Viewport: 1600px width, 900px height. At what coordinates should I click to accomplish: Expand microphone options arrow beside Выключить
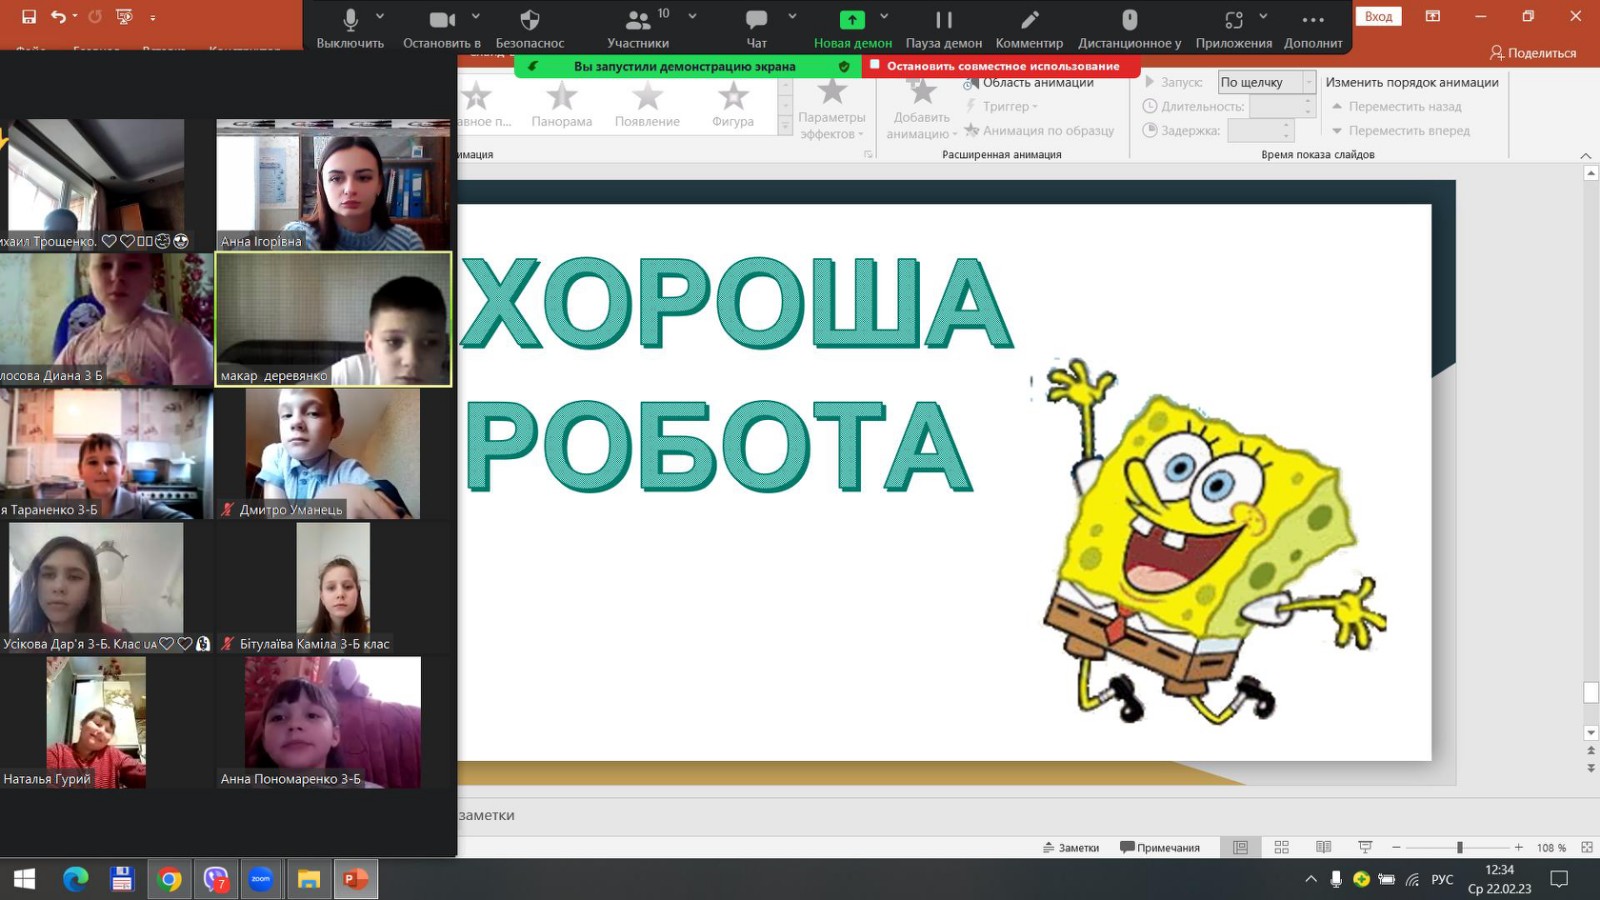point(380,16)
